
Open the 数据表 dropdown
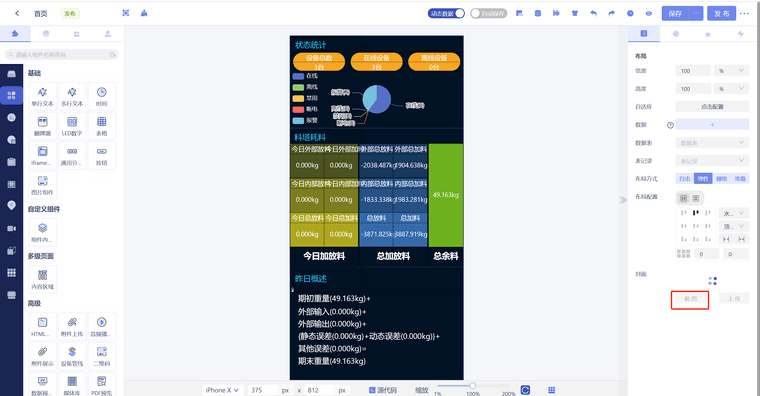712,143
